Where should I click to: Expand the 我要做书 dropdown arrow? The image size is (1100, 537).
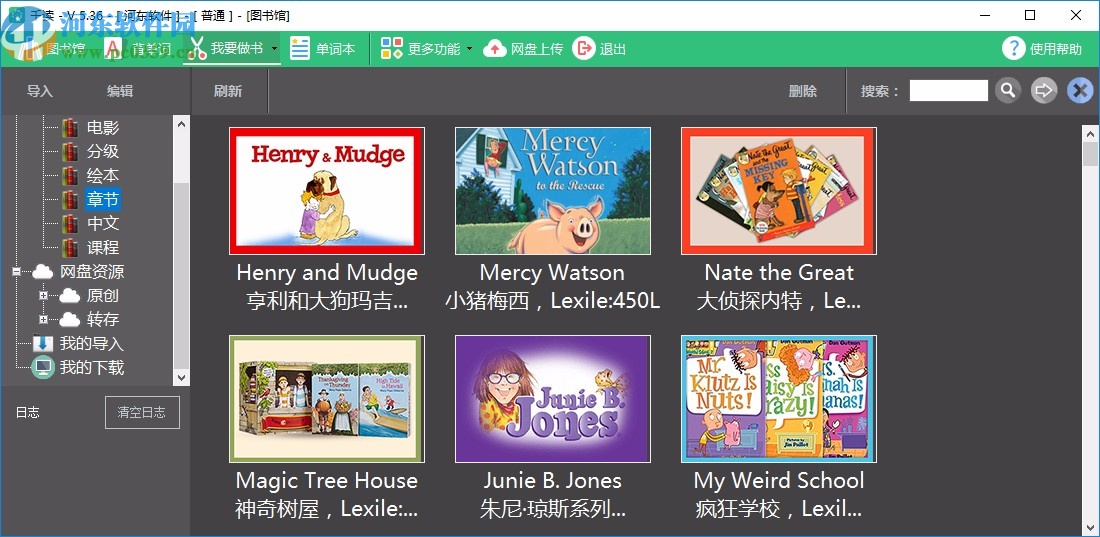[274, 48]
